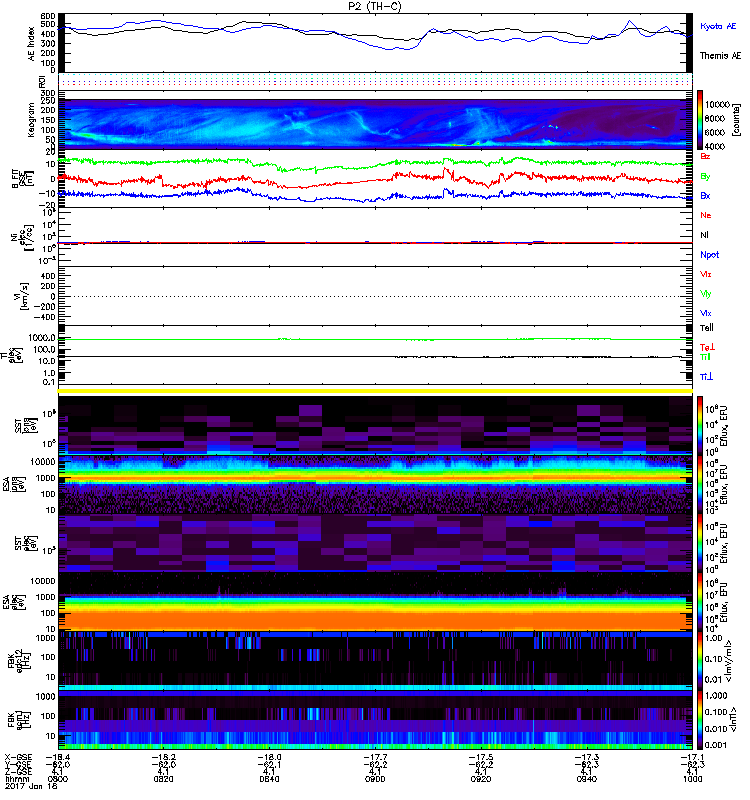Select the black "Tell" legend label
This screenshot has width=750, height=800.
point(707,328)
